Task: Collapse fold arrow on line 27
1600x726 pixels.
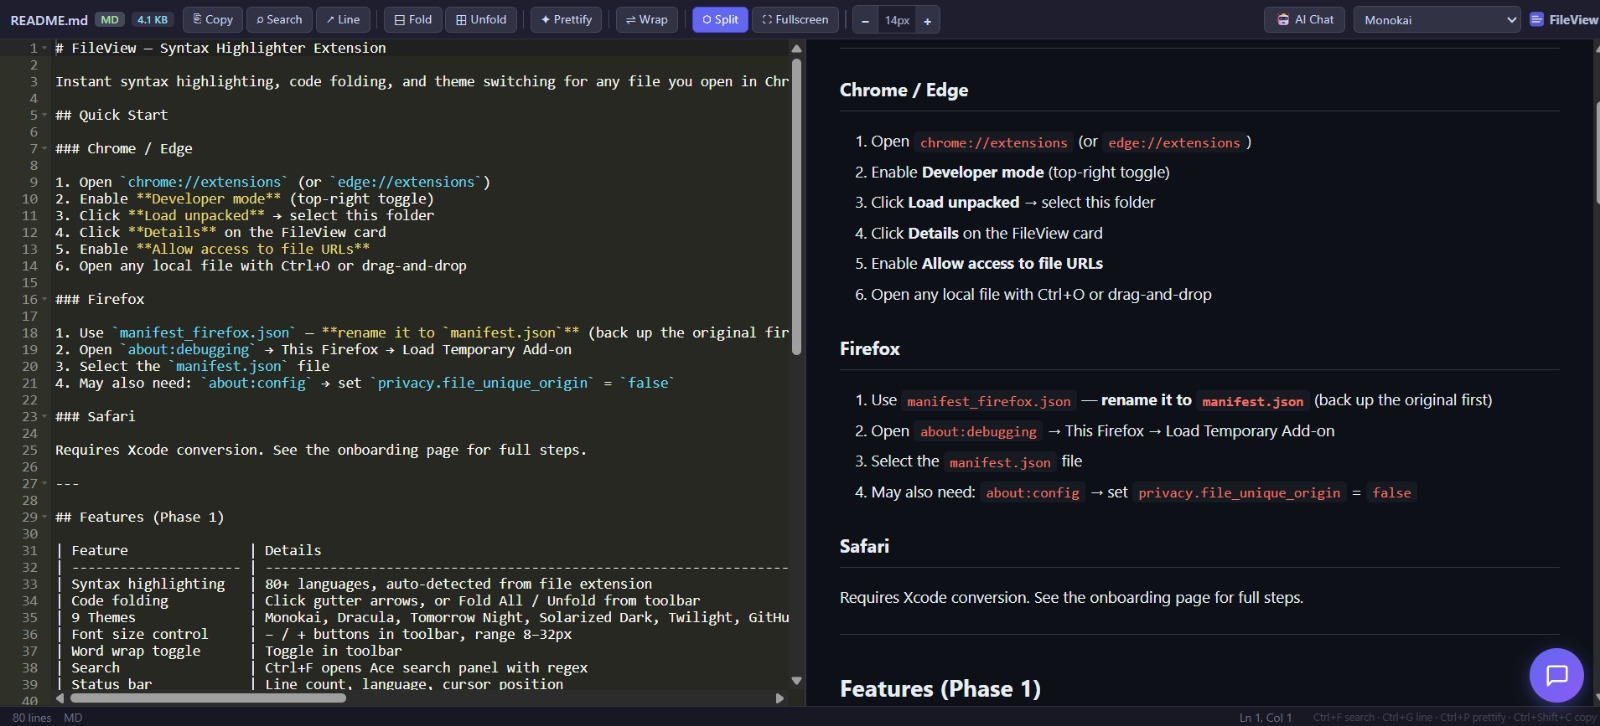Action: pyautogui.click(x=44, y=483)
